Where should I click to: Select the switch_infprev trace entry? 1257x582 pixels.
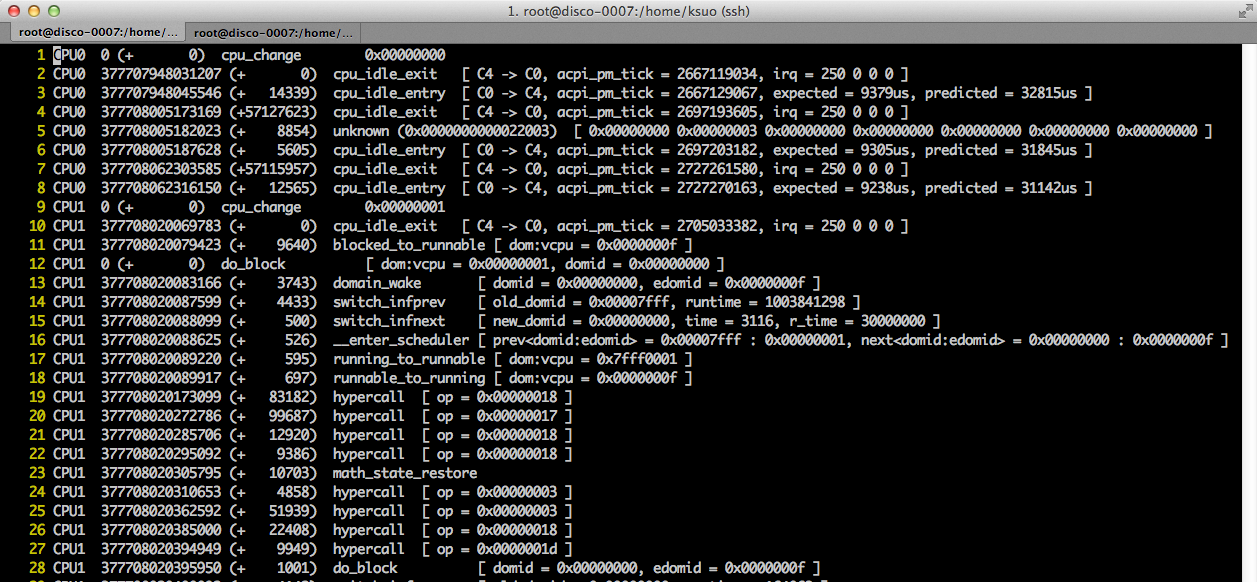coord(389,301)
